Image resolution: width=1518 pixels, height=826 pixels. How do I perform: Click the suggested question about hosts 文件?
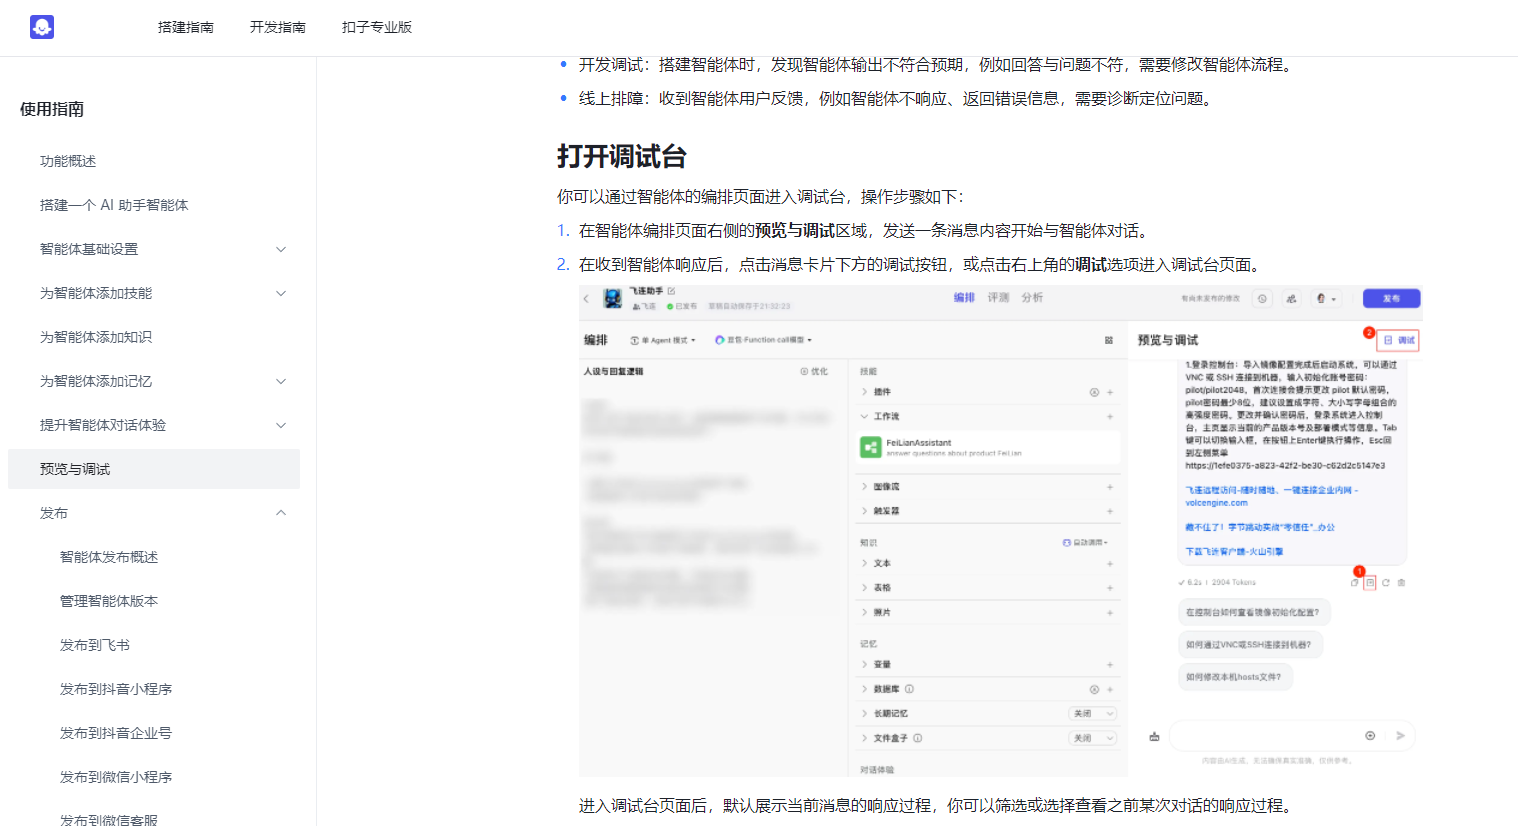[1234, 677]
